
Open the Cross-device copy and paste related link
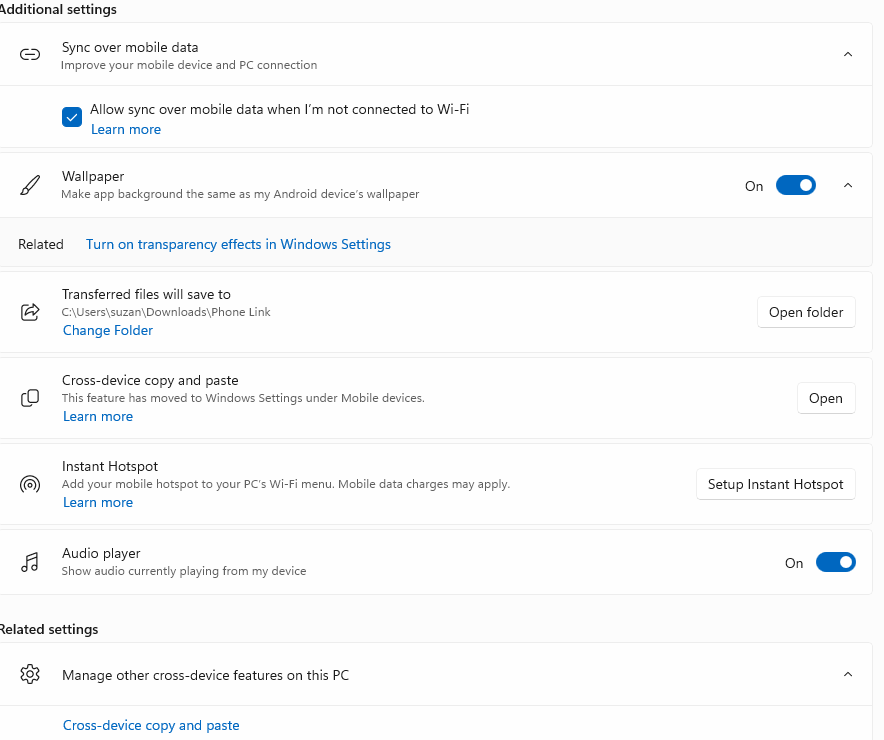151,725
